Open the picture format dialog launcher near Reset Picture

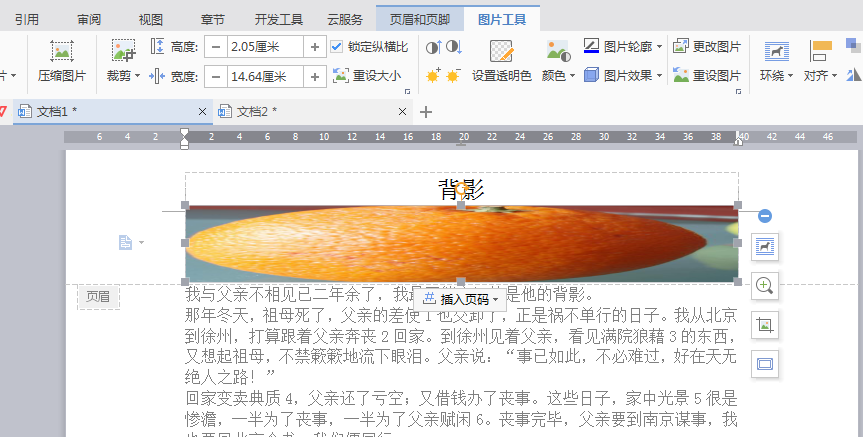(738, 91)
